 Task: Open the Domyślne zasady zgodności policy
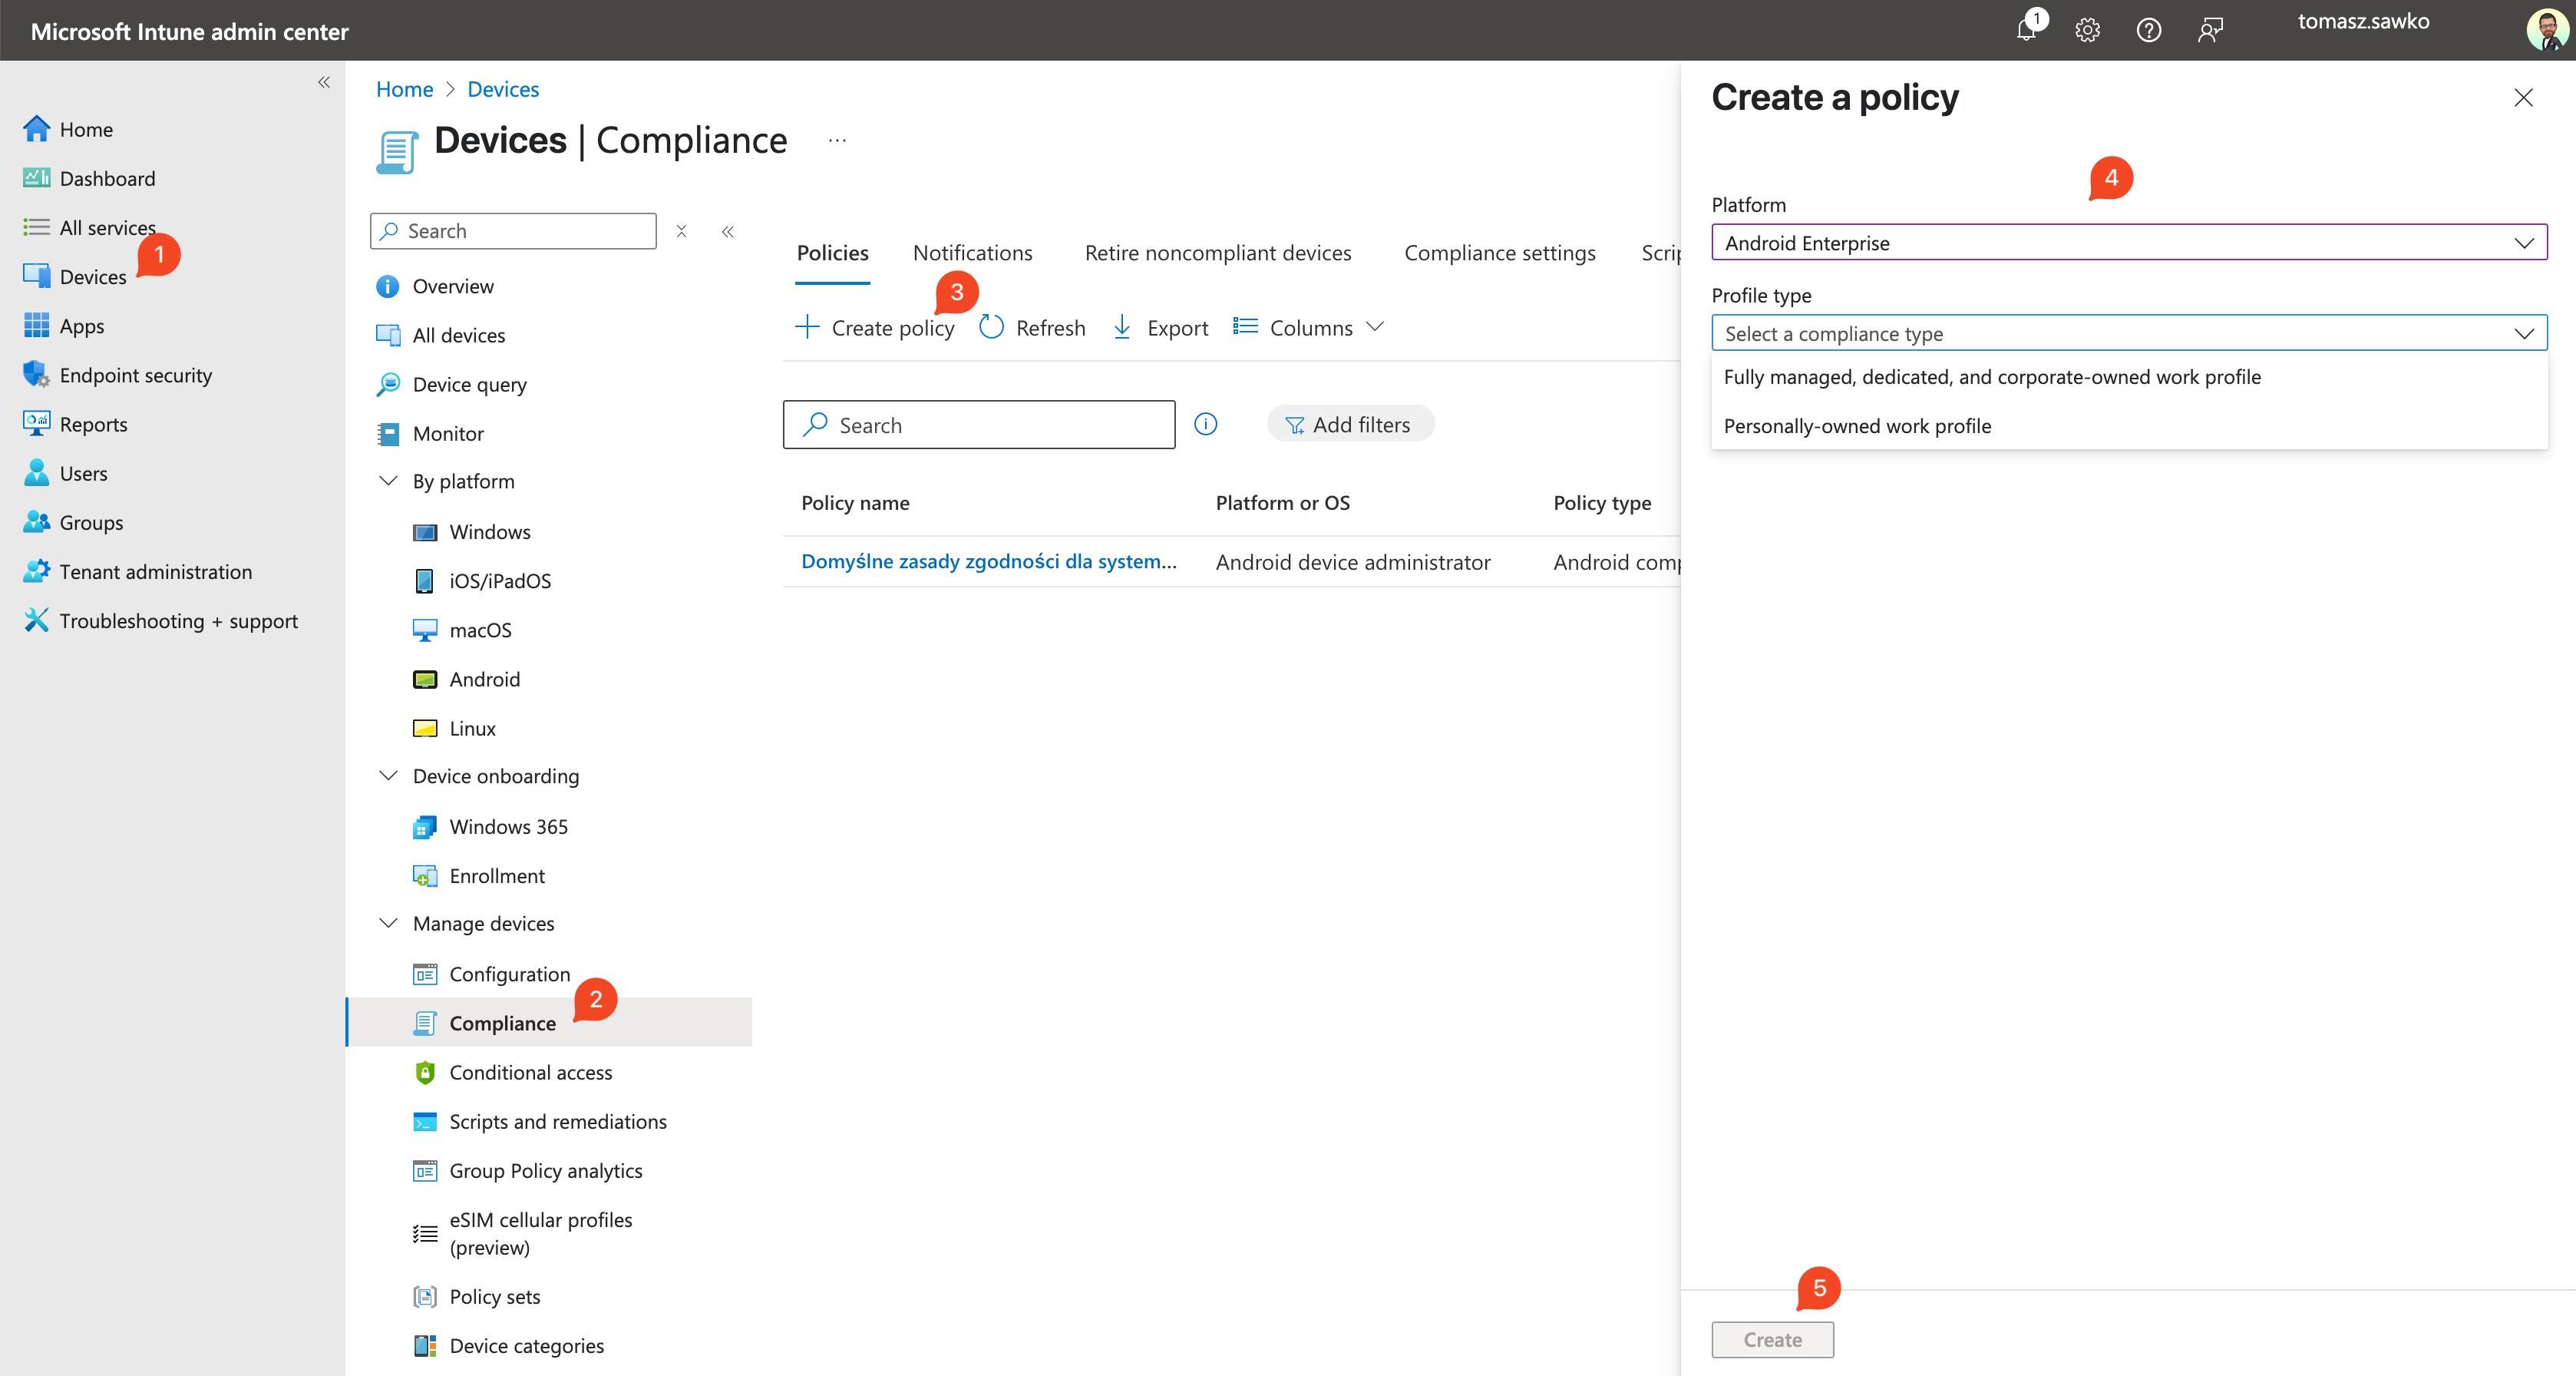click(989, 561)
